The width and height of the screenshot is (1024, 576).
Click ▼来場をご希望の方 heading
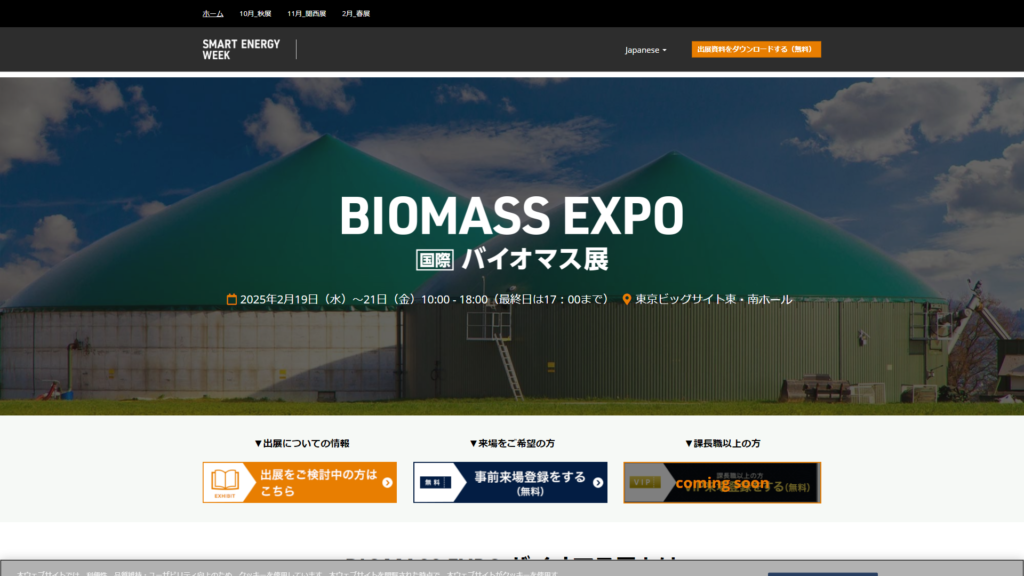click(512, 443)
